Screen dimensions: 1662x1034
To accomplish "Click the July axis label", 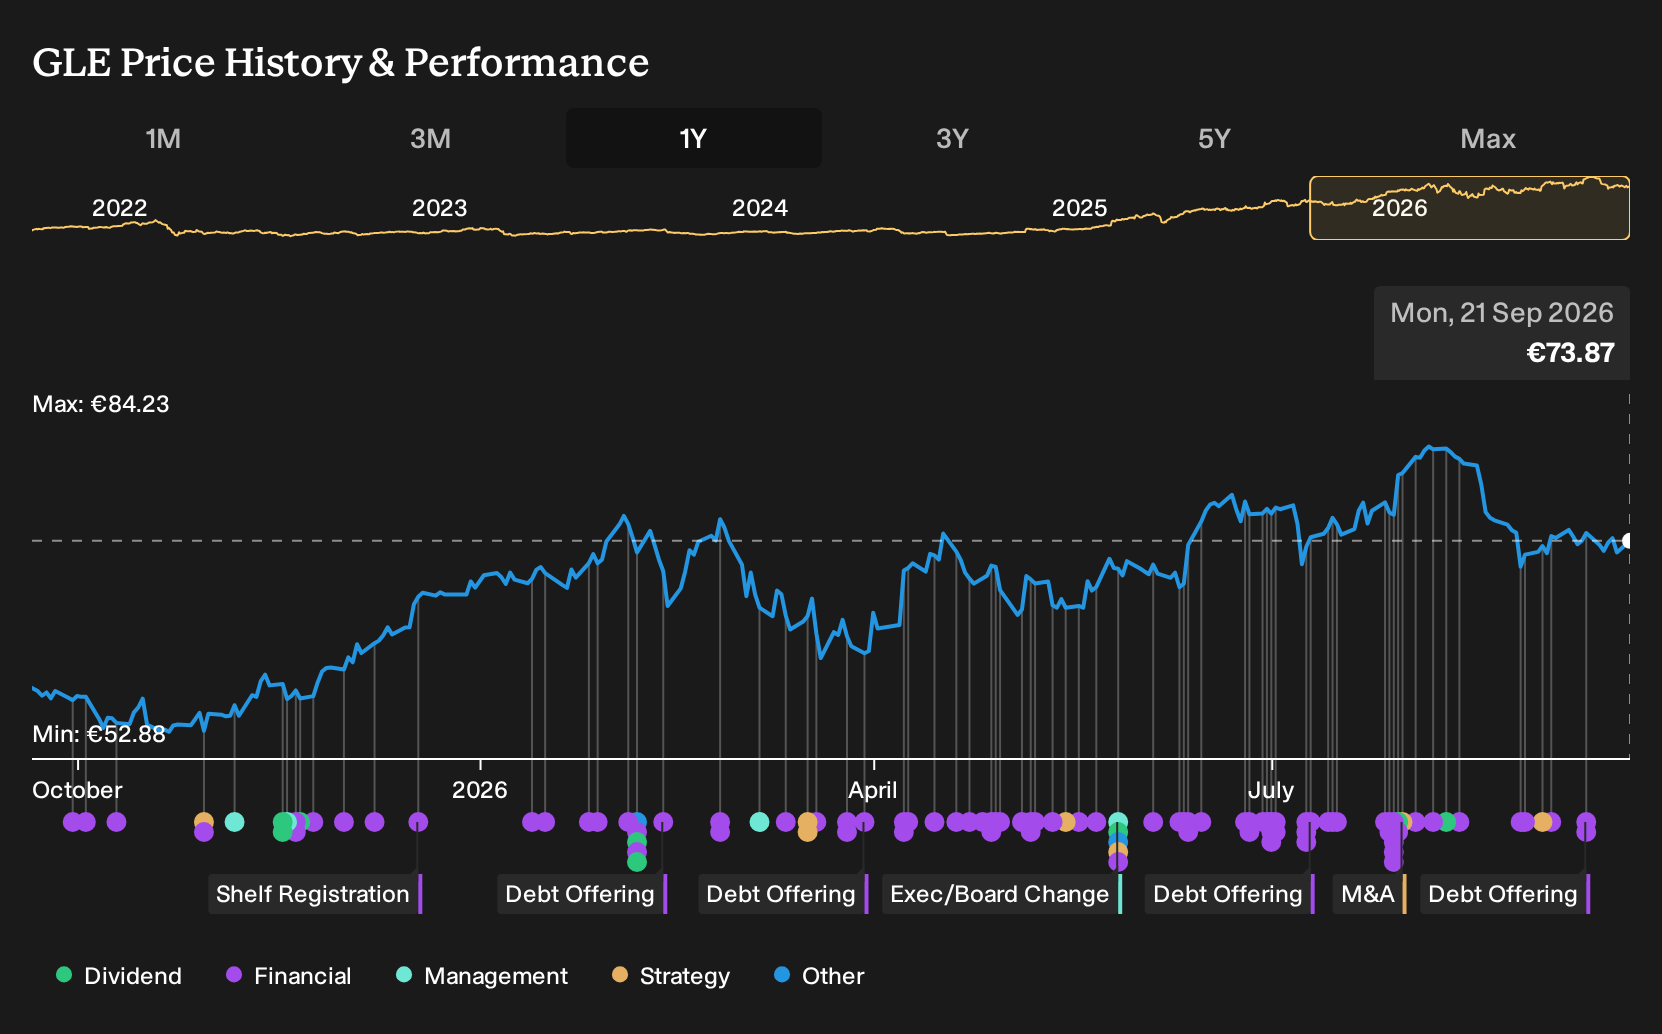I will point(1271,790).
